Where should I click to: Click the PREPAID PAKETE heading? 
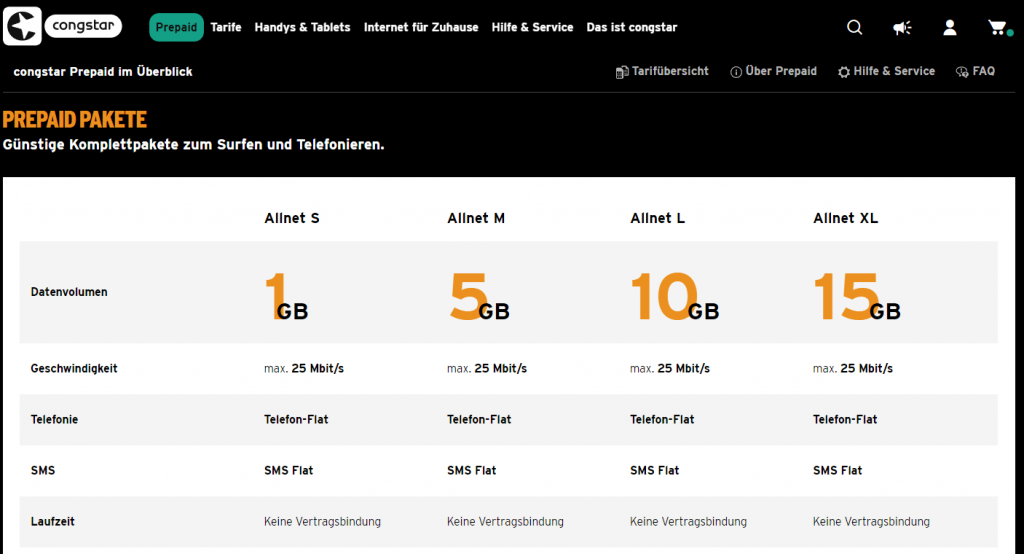click(x=74, y=120)
